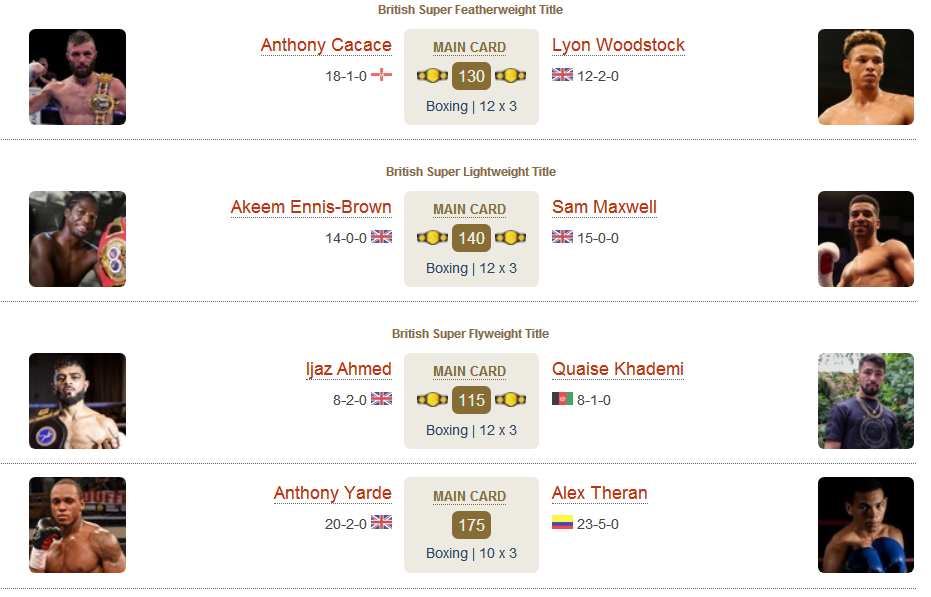931x597 pixels.
Task: Click the UK flag next to Lyon Woodstock's record
Action: [x=562, y=75]
